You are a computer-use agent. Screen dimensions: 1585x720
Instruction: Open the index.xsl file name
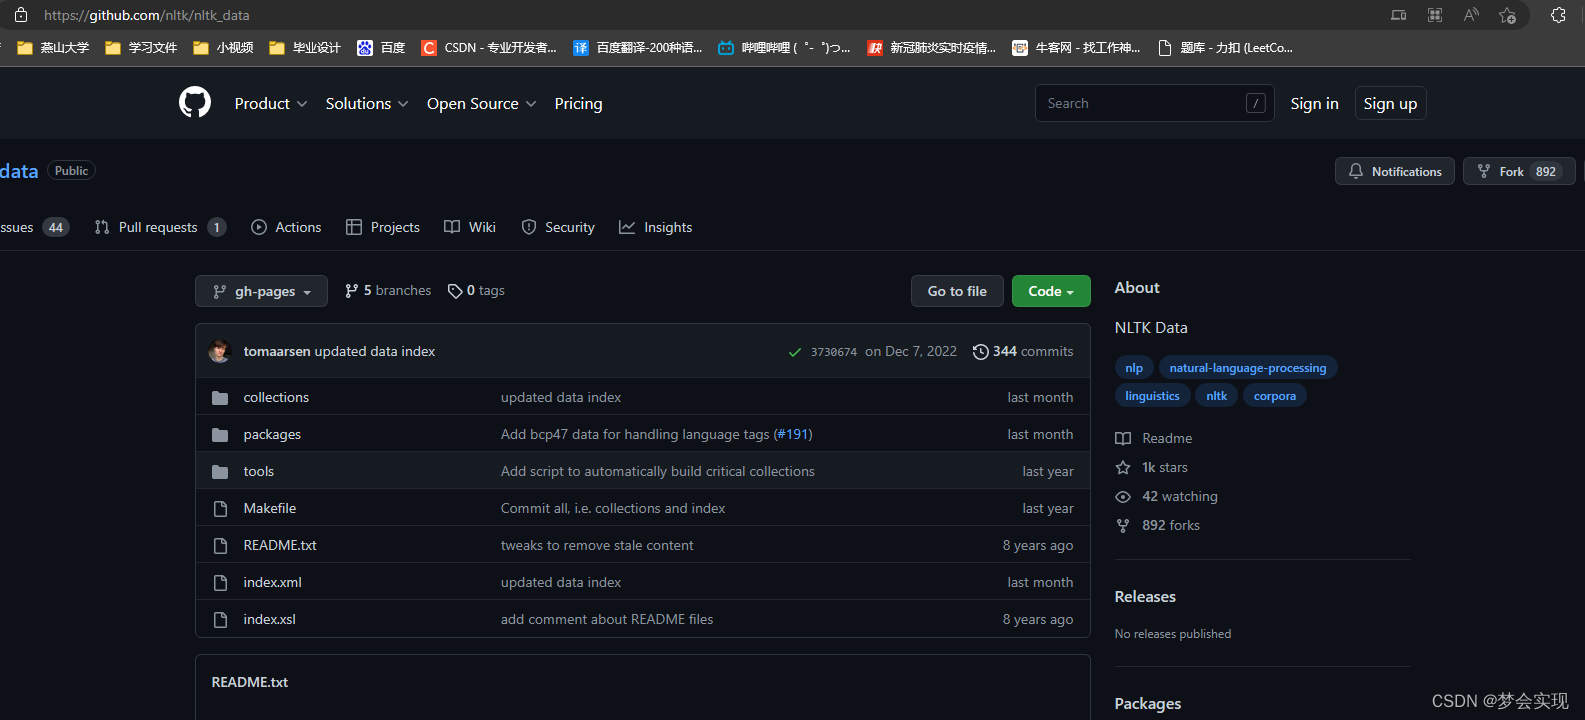270,620
